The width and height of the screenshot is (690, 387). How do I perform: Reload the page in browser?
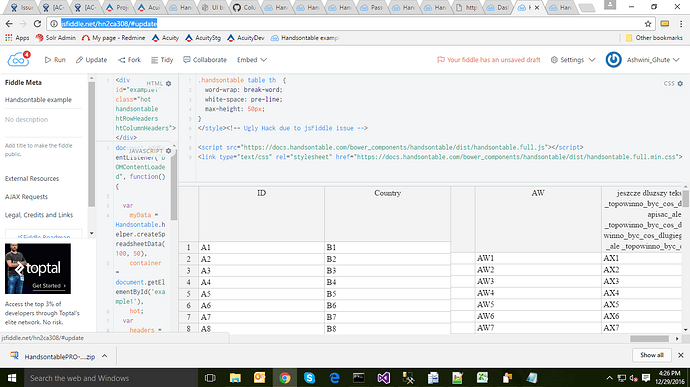click(37, 24)
